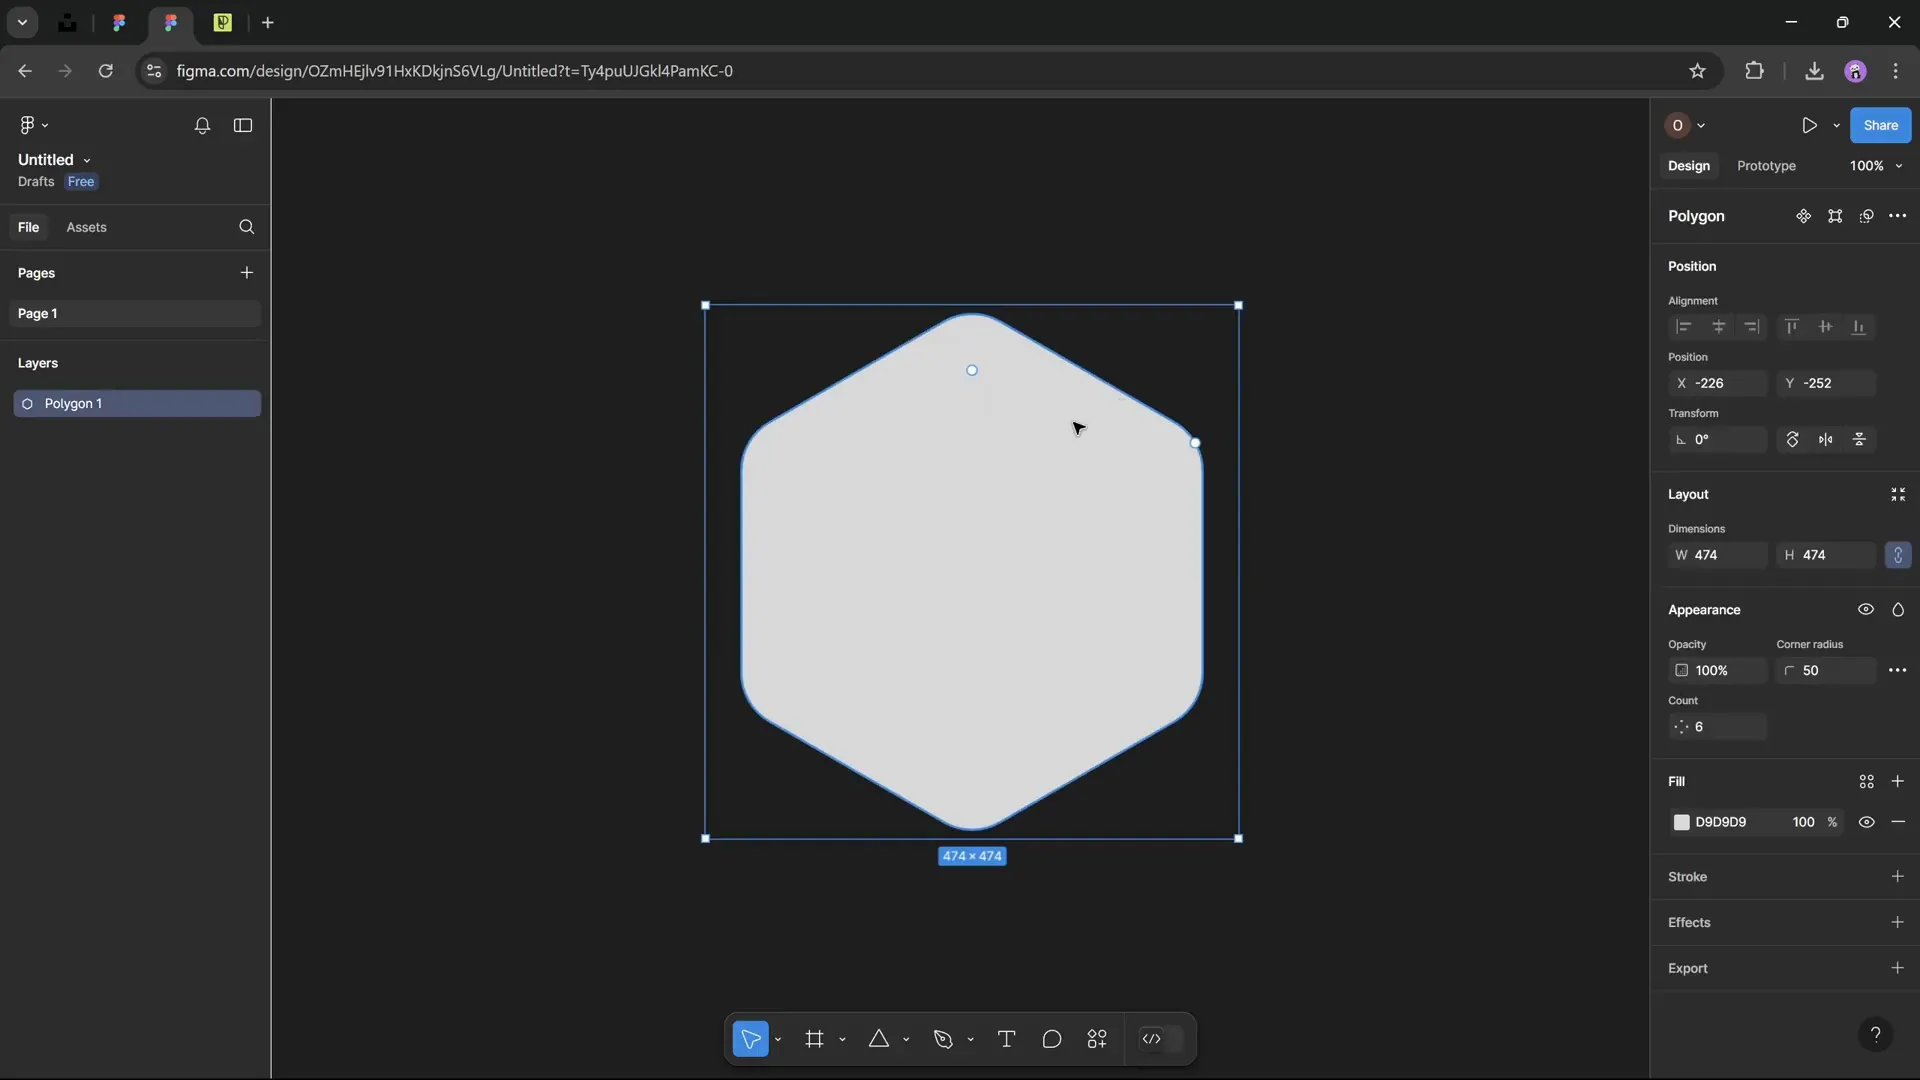
Task: Click the corner radius 50 field
Action: [1826, 671]
